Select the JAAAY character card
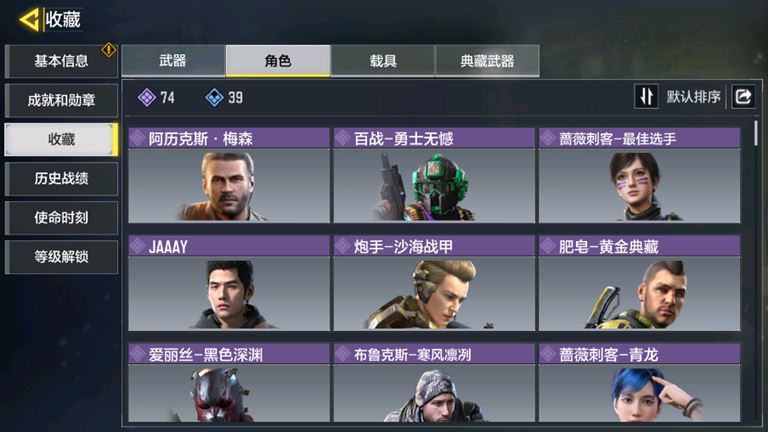The height and width of the screenshot is (432, 768). pos(229,283)
